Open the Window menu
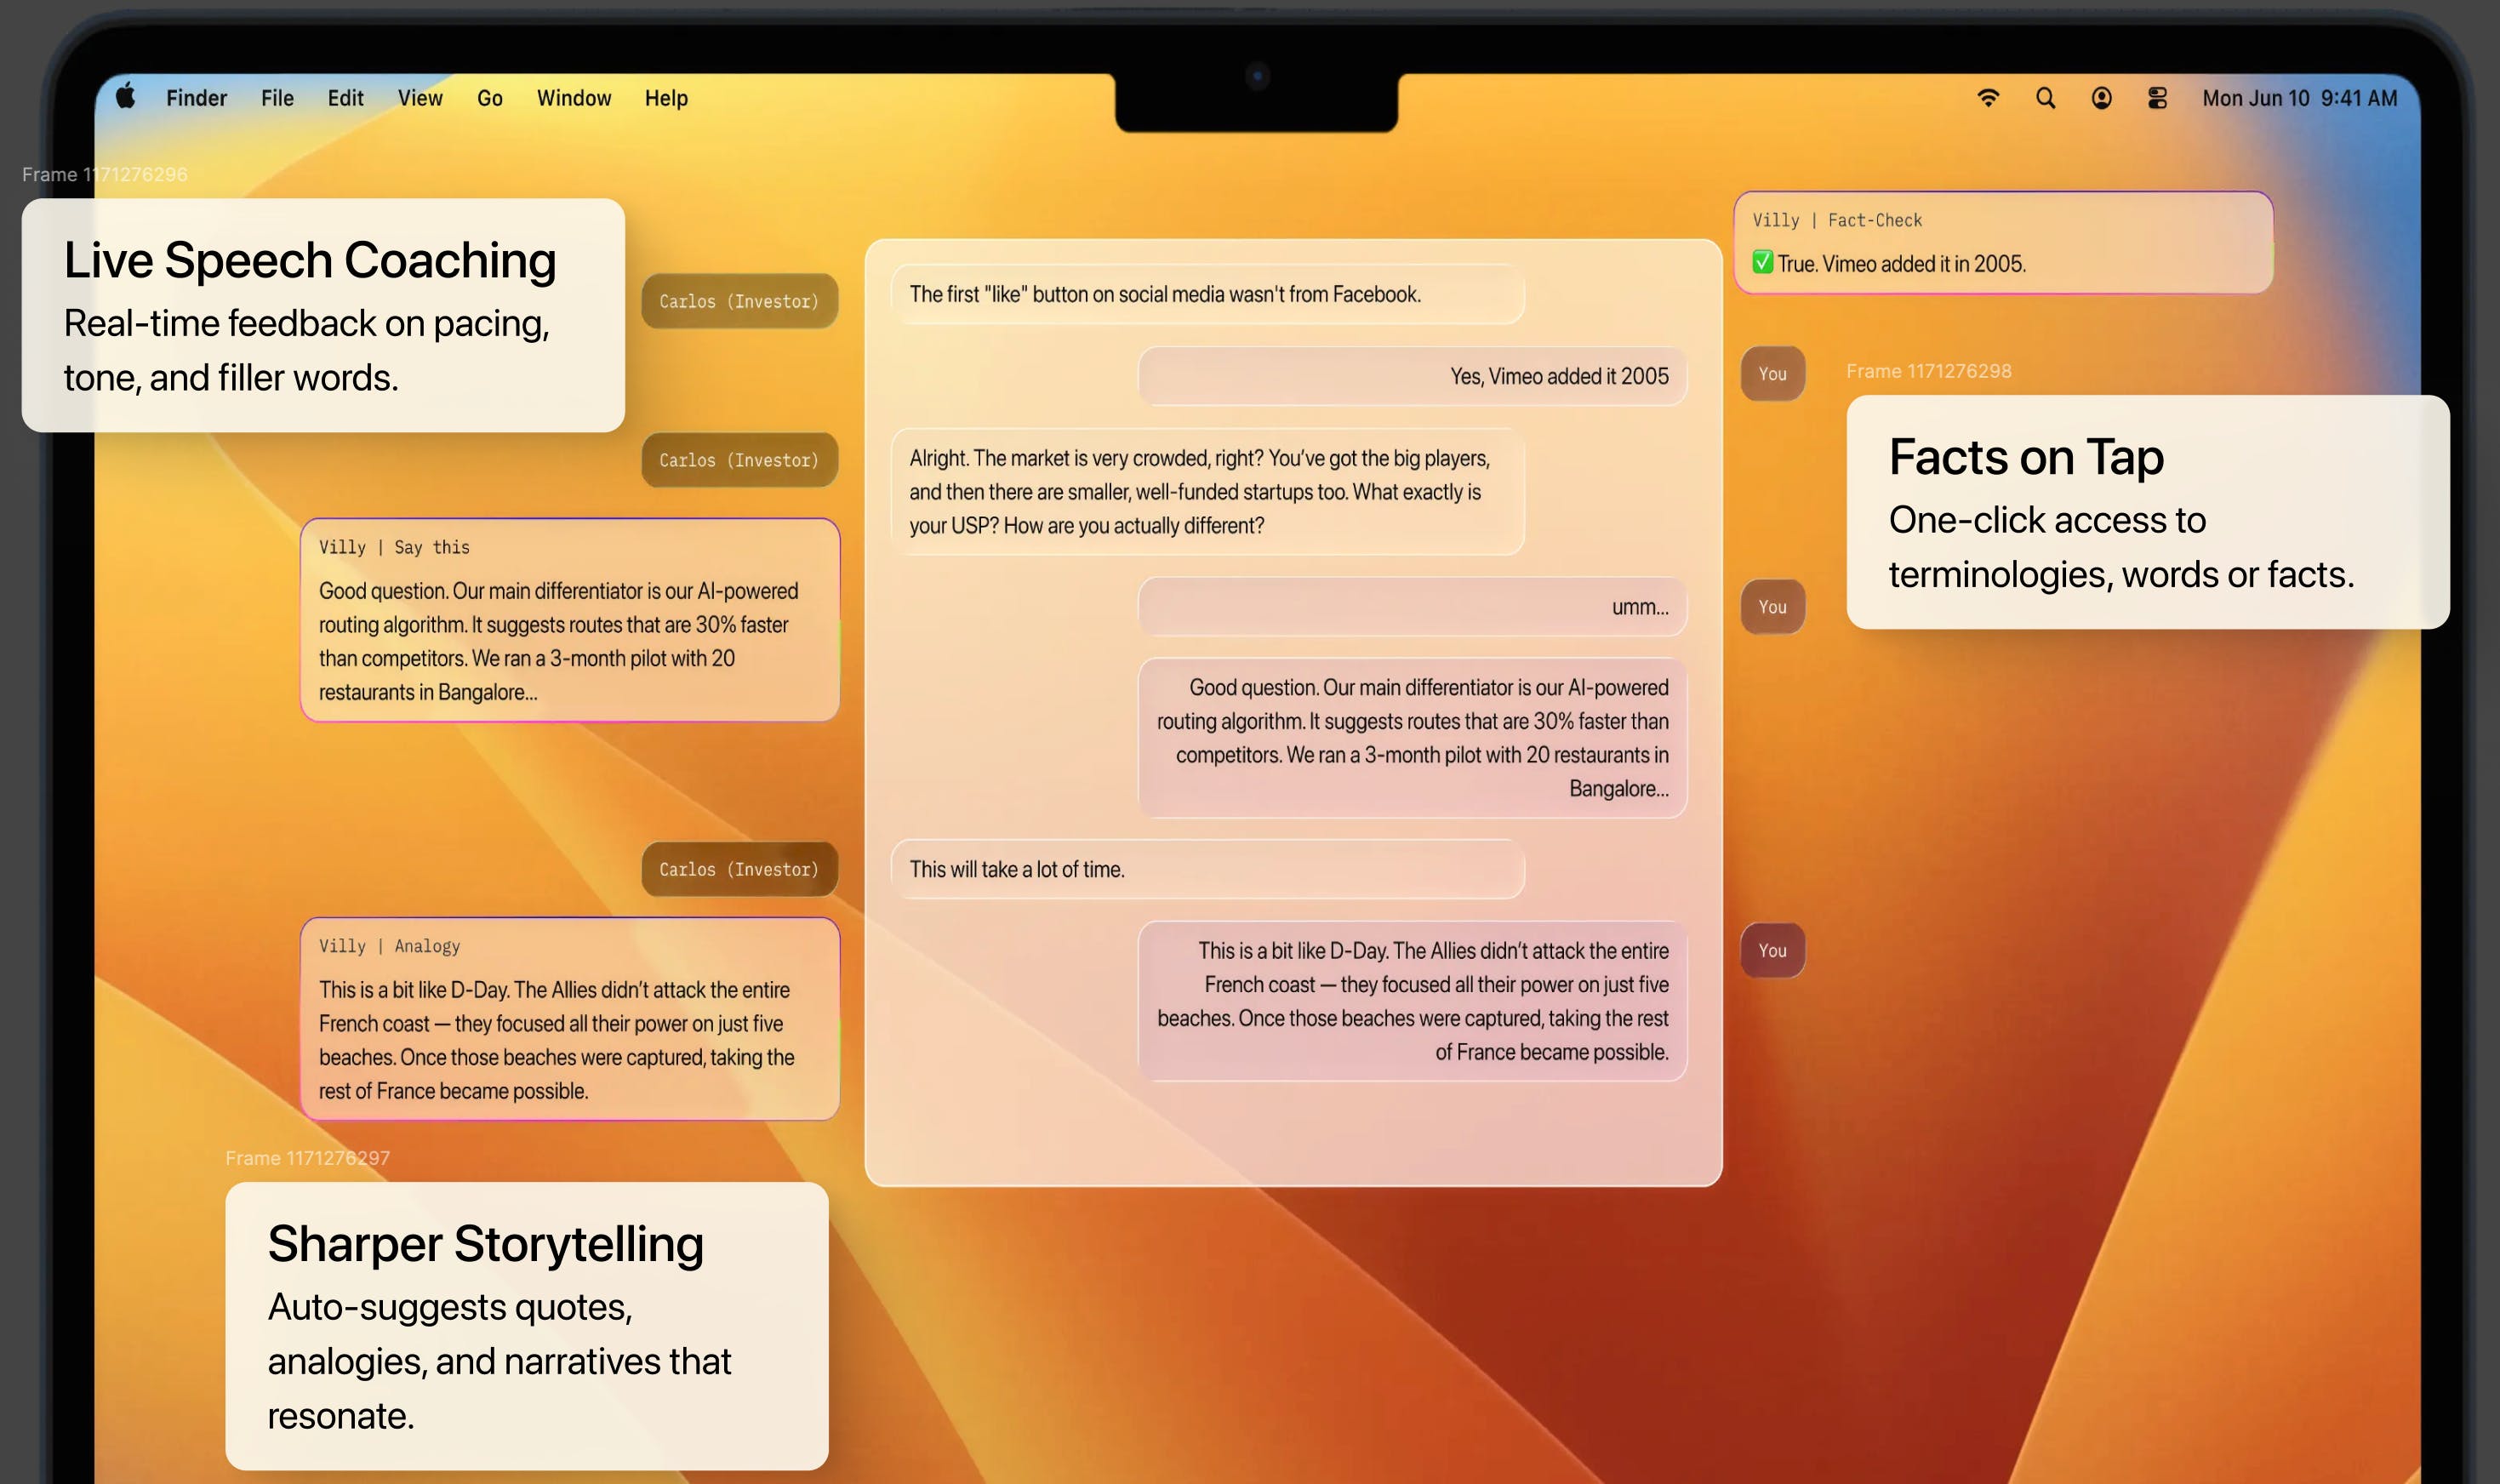 [x=573, y=98]
